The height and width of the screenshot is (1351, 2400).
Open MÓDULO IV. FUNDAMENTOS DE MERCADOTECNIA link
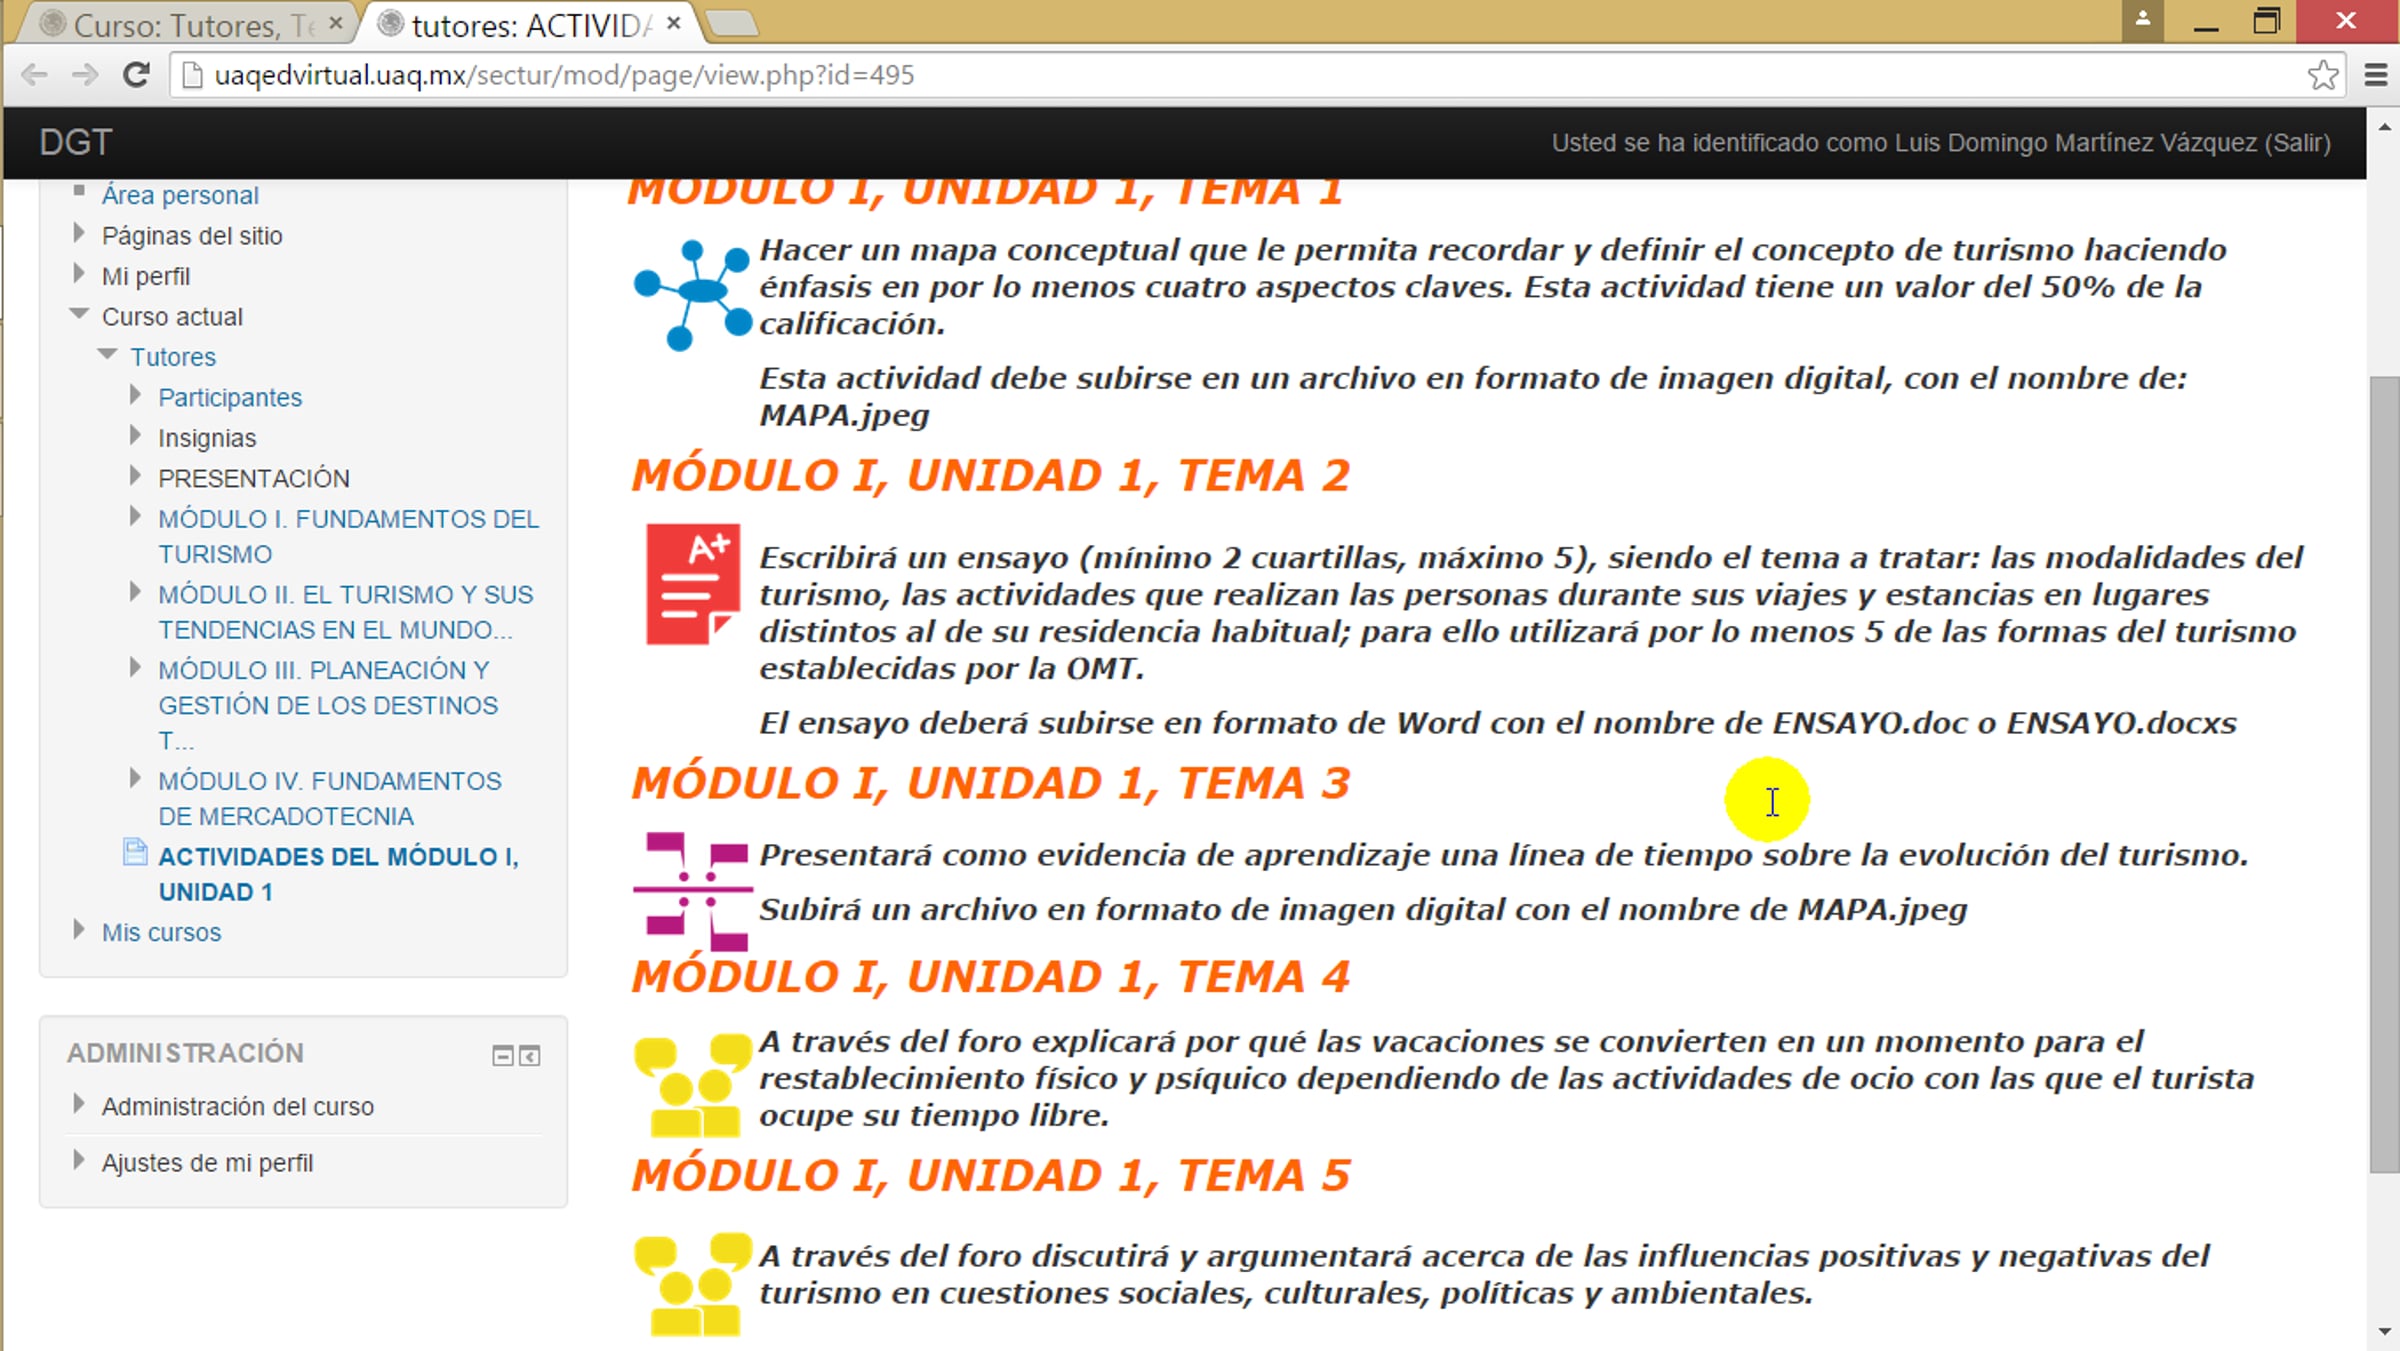click(329, 798)
